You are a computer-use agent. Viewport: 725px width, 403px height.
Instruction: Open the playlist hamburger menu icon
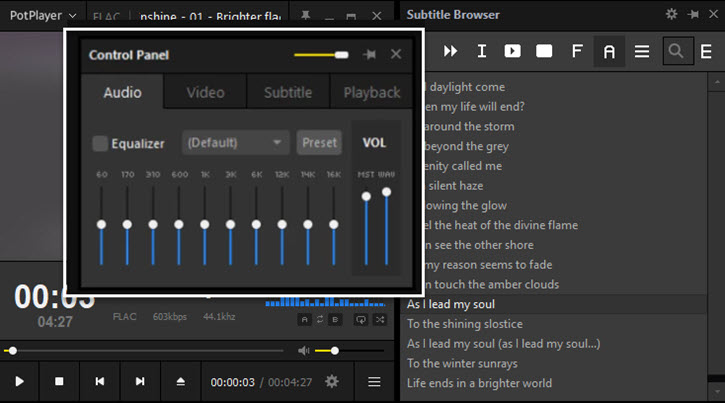click(x=374, y=382)
